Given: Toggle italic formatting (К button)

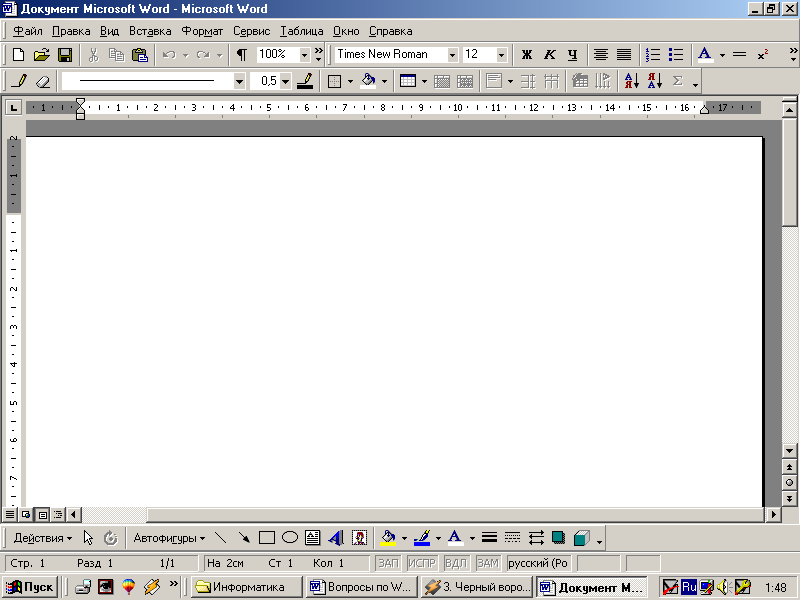Looking at the screenshot, I should [549, 55].
